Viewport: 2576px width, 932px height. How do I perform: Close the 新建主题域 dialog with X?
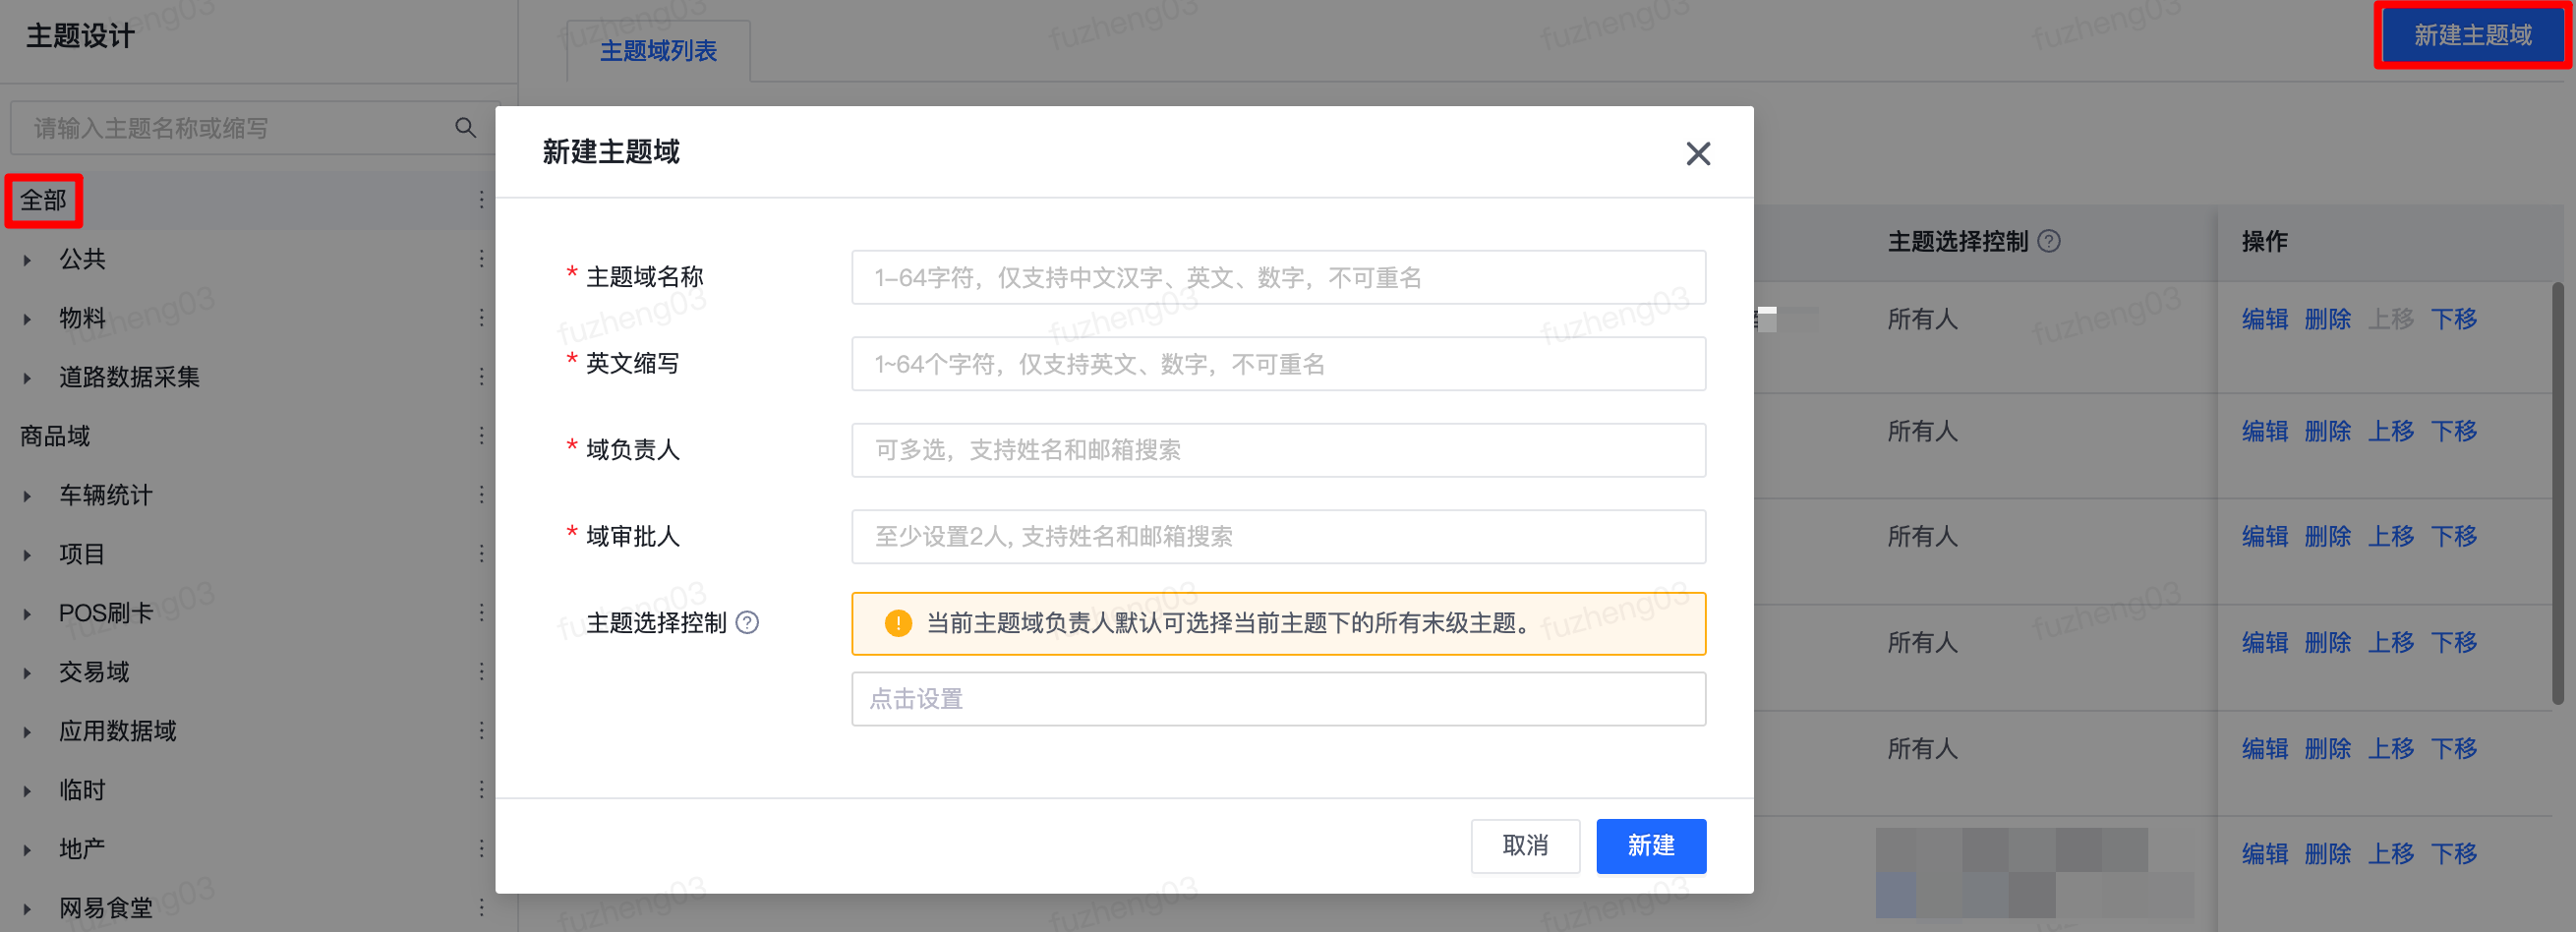[1698, 153]
